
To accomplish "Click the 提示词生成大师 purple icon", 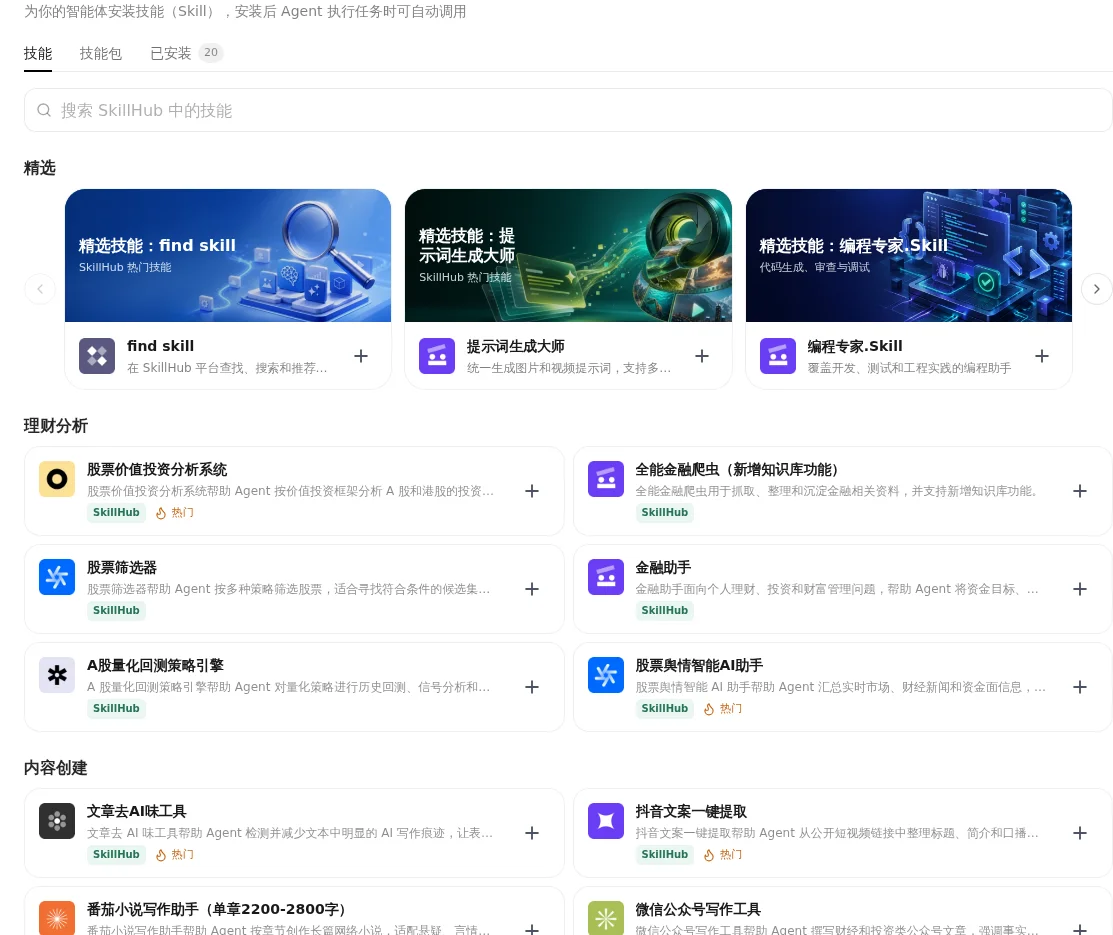I will coord(437,356).
